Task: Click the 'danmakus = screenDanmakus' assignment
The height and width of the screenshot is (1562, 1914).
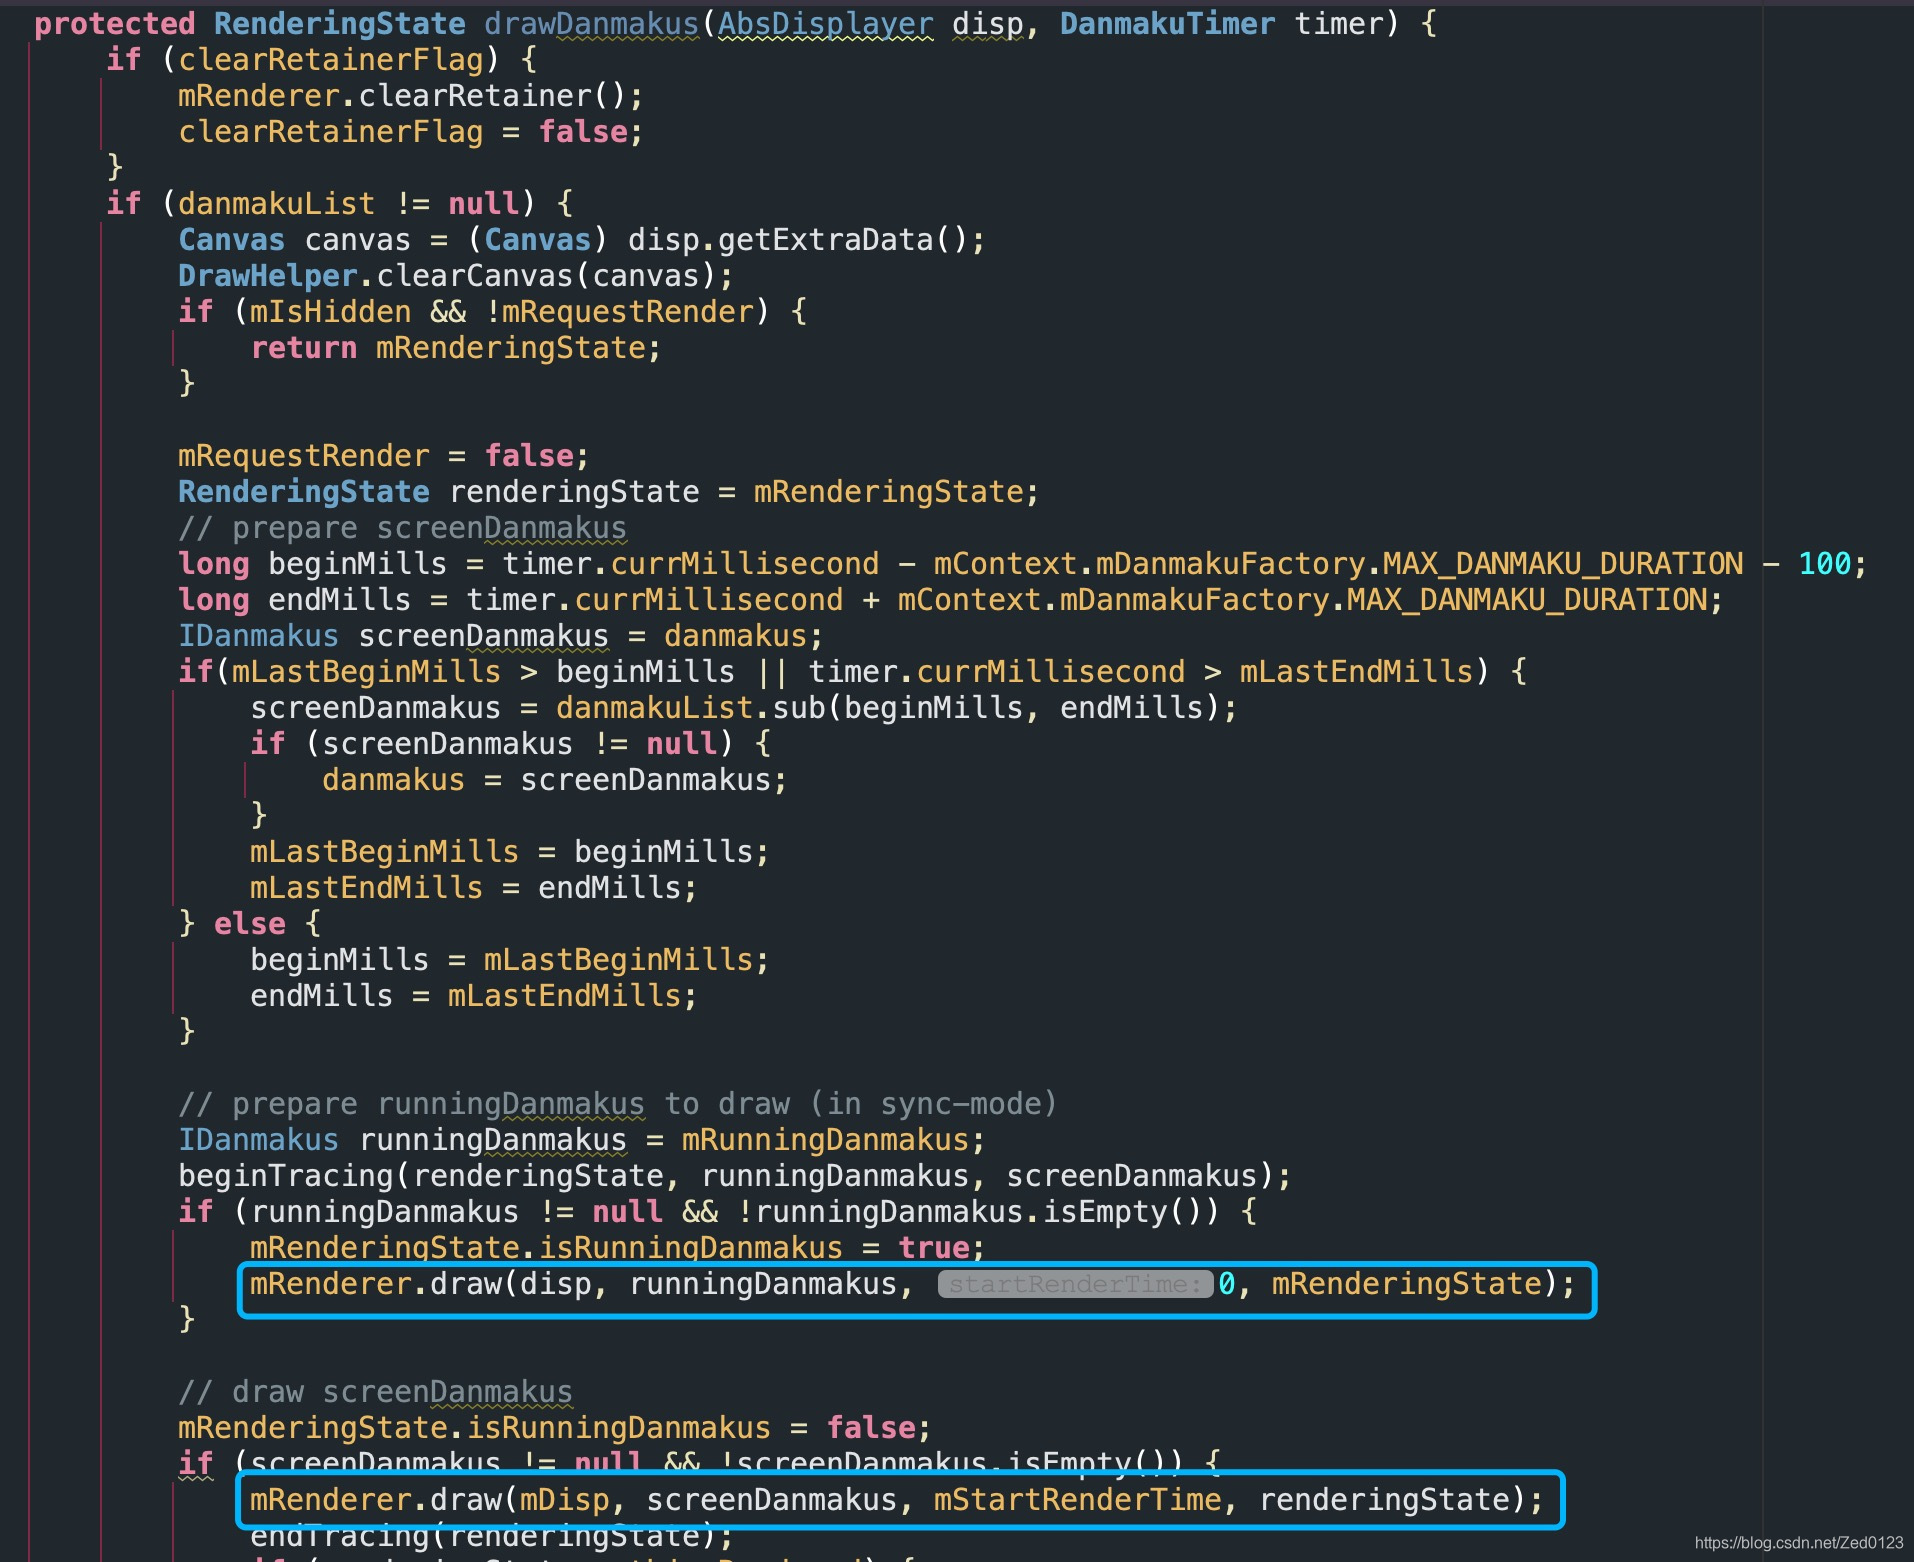Action: click(x=554, y=780)
